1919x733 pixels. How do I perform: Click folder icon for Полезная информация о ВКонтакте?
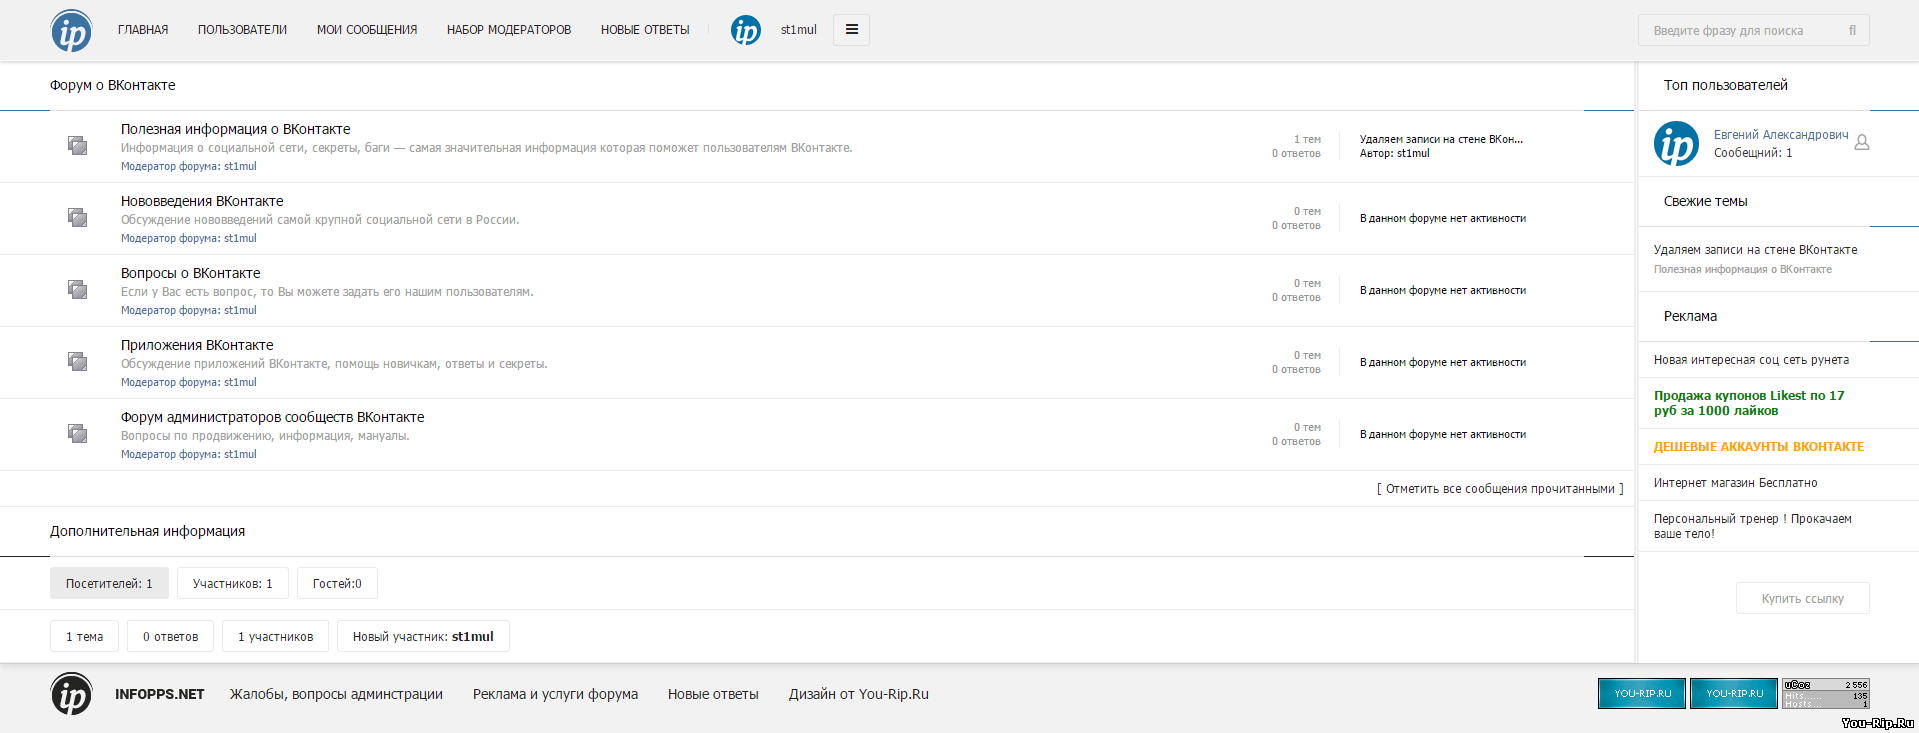pos(77,145)
